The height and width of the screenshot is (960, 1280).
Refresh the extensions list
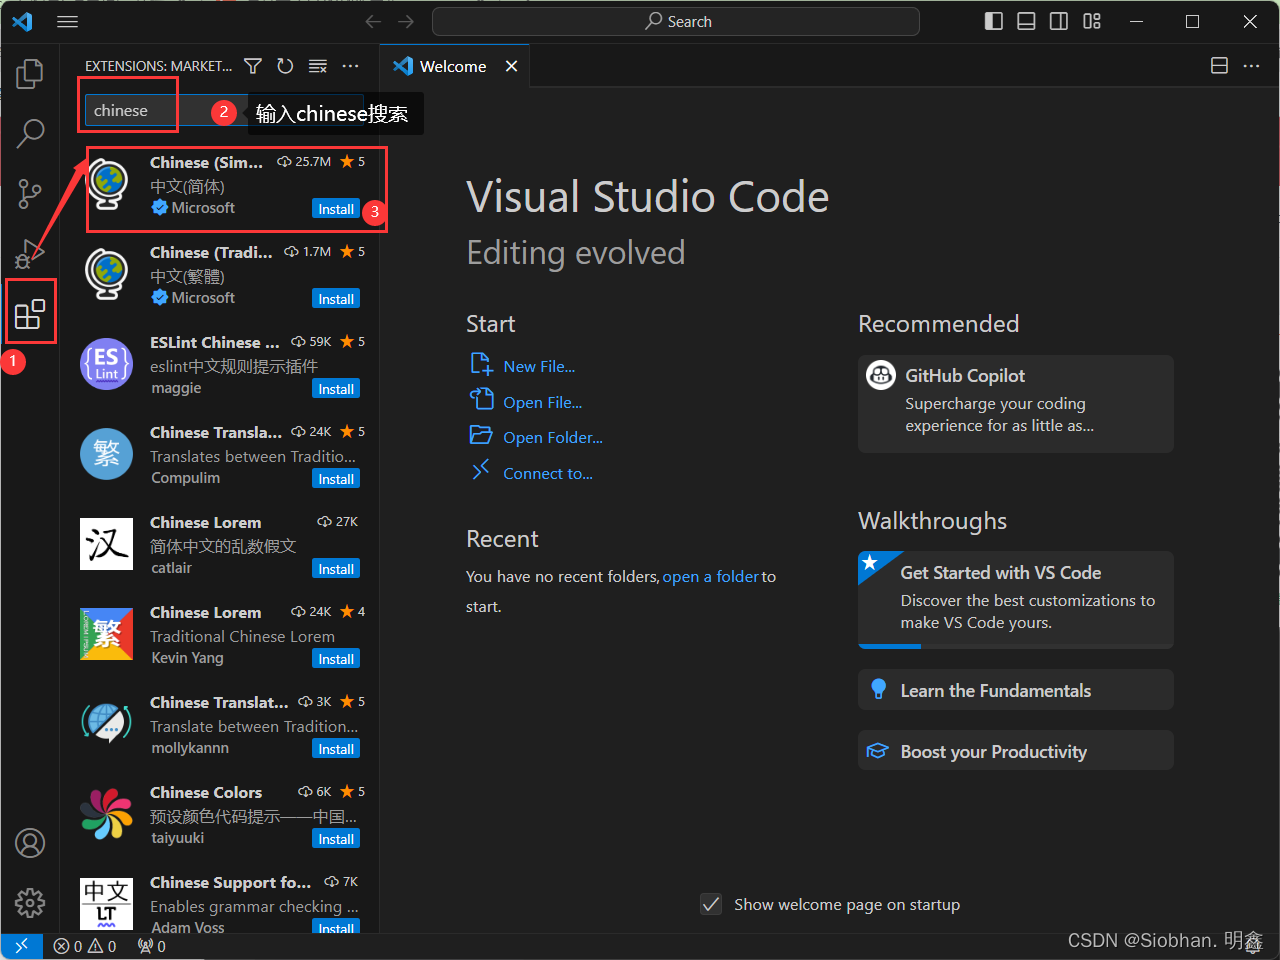(285, 66)
